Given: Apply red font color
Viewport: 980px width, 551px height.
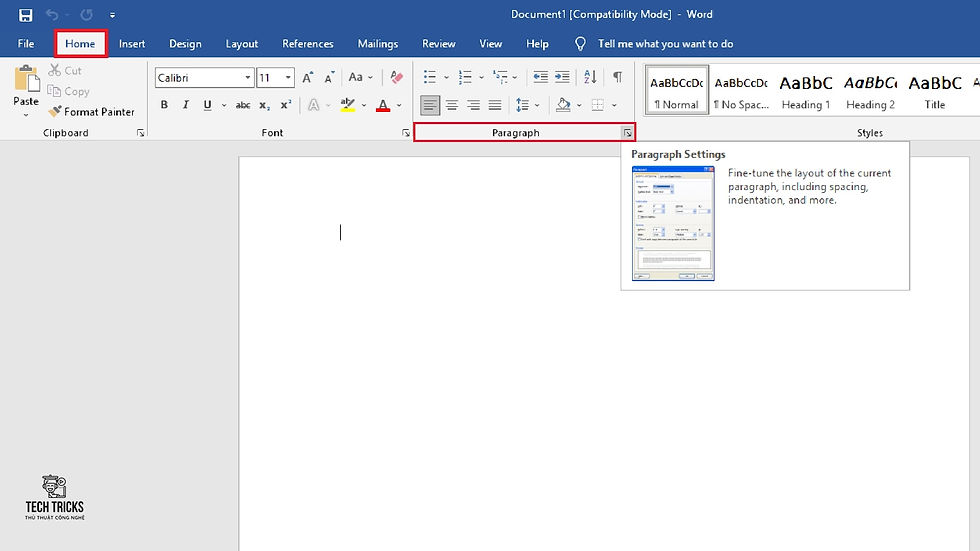Looking at the screenshot, I should click(x=383, y=105).
